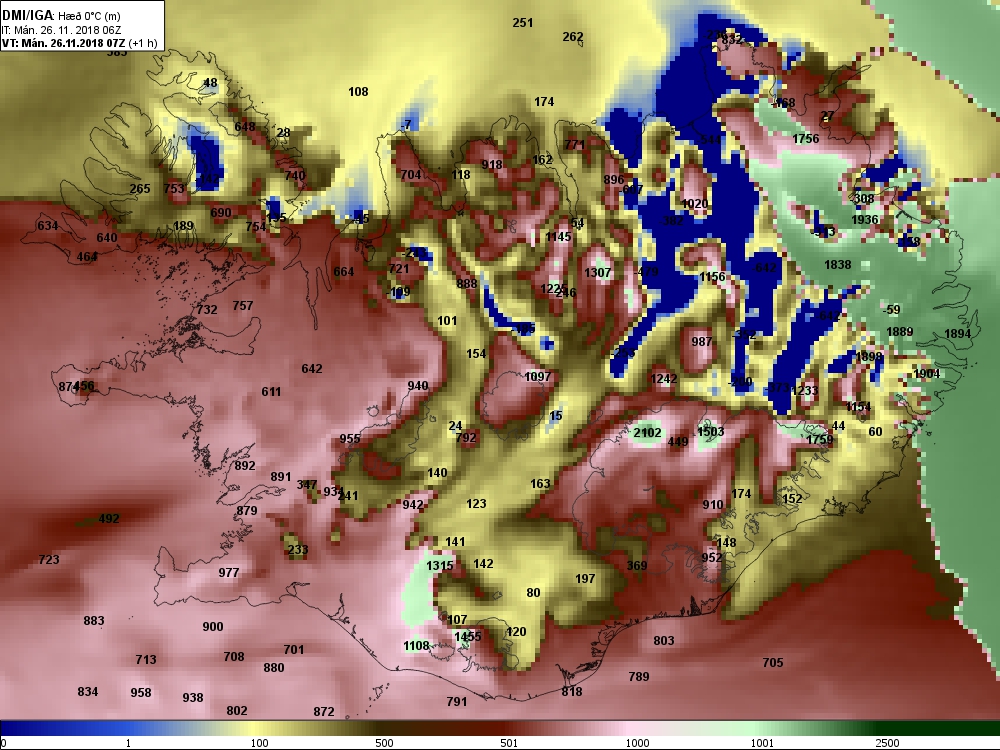Screen dimensions: 1000x750
Task: Select the map value 108
Action: 358,92
